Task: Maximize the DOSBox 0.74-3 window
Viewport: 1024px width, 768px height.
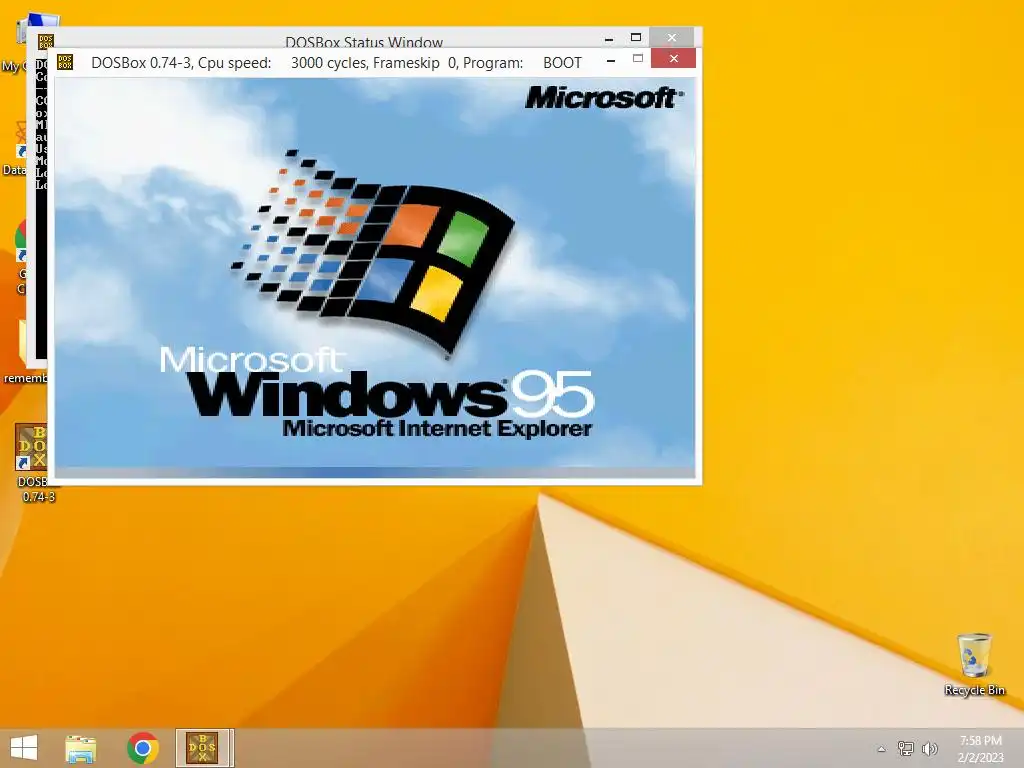Action: [638, 59]
